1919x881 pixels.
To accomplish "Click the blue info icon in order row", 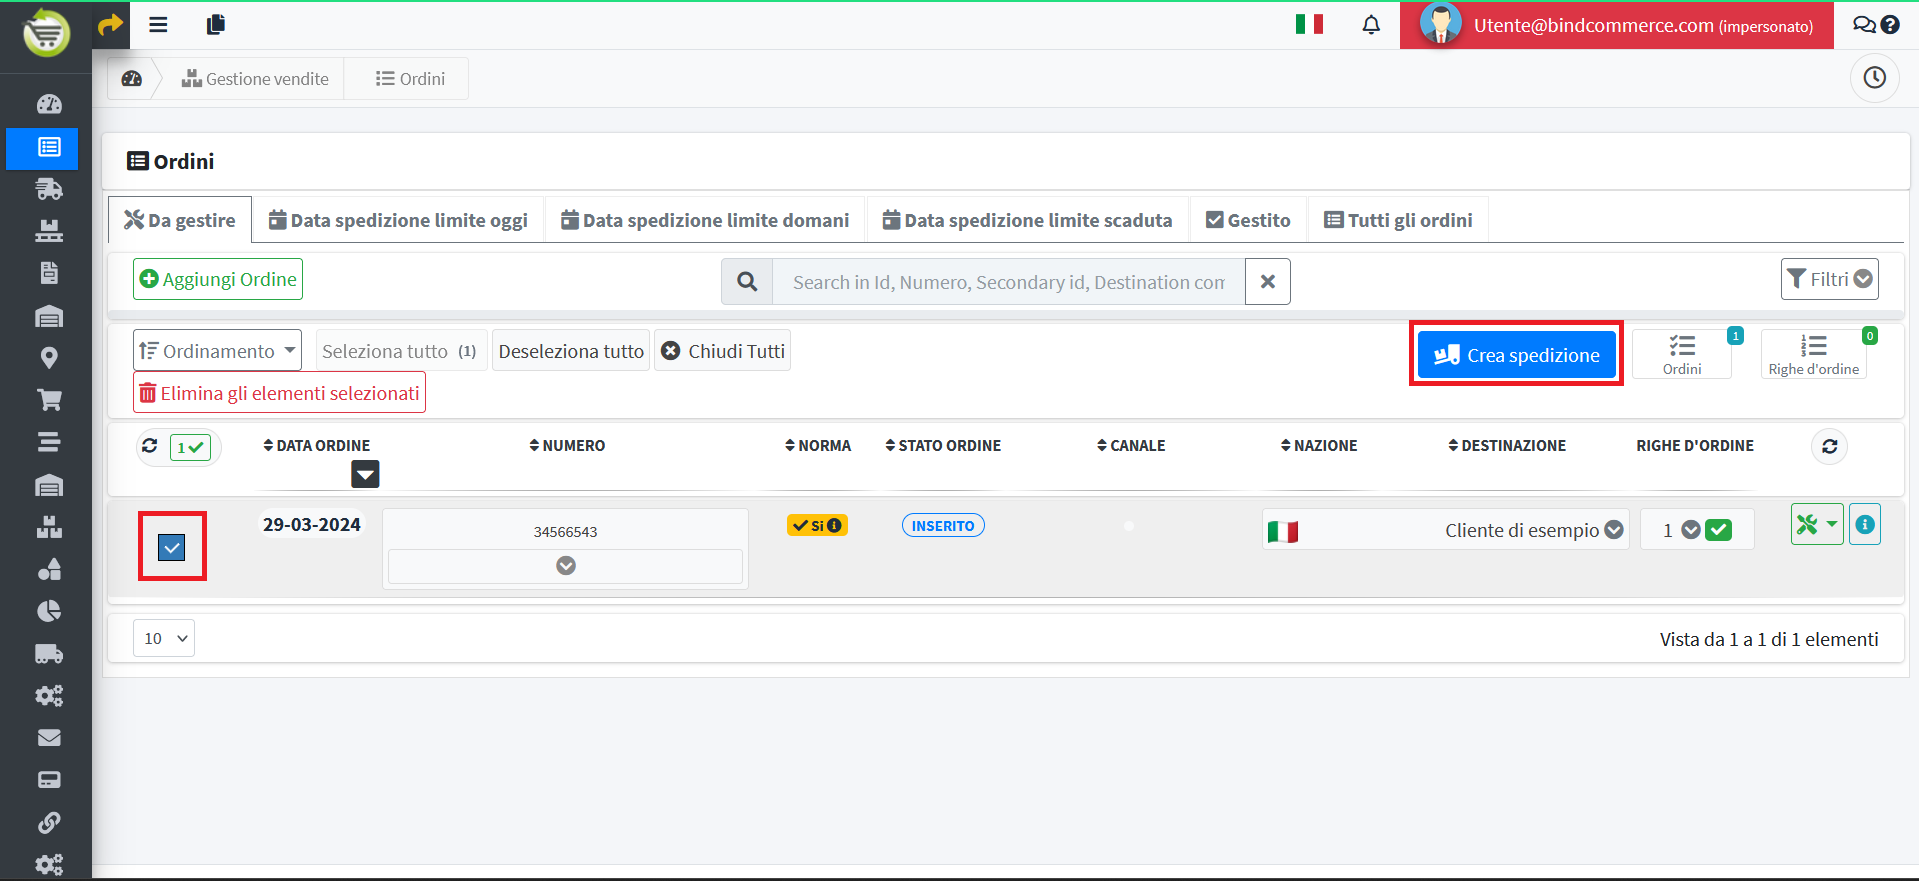I will click(1865, 525).
